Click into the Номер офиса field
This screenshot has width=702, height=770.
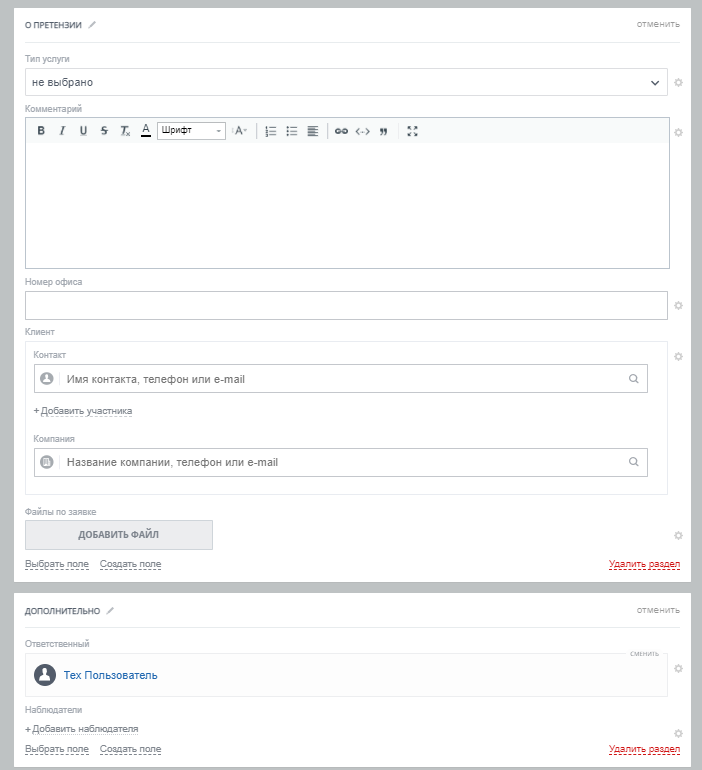[346, 305]
